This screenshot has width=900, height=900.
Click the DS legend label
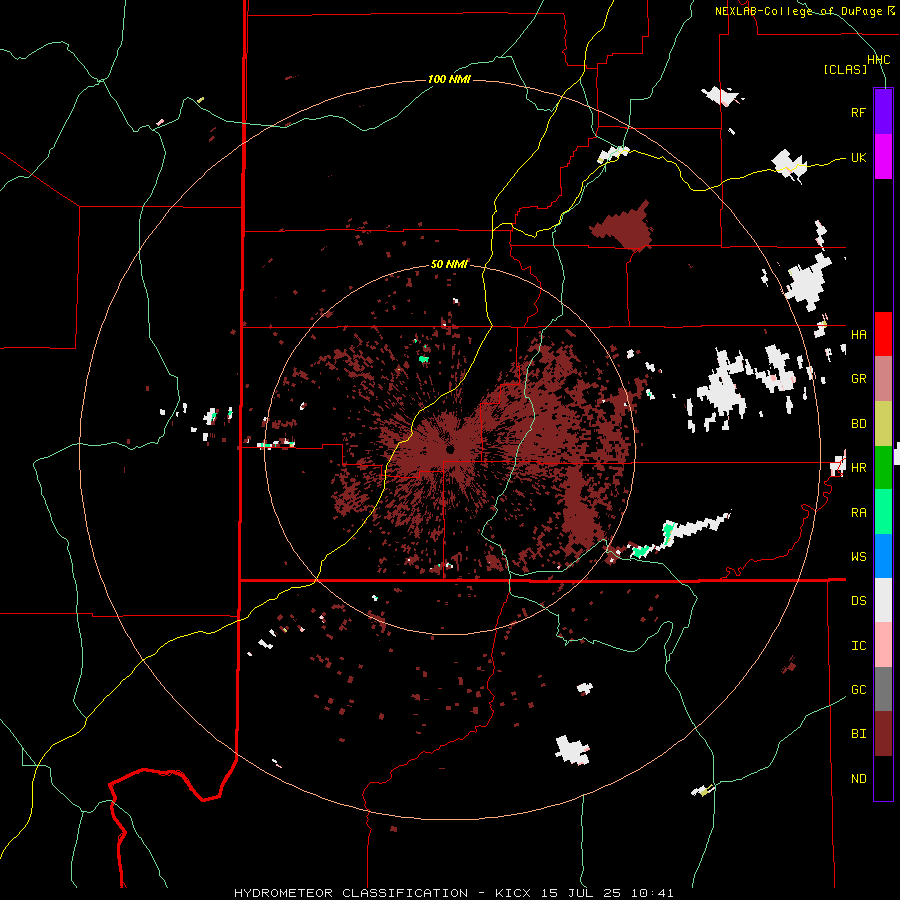[x=858, y=601]
